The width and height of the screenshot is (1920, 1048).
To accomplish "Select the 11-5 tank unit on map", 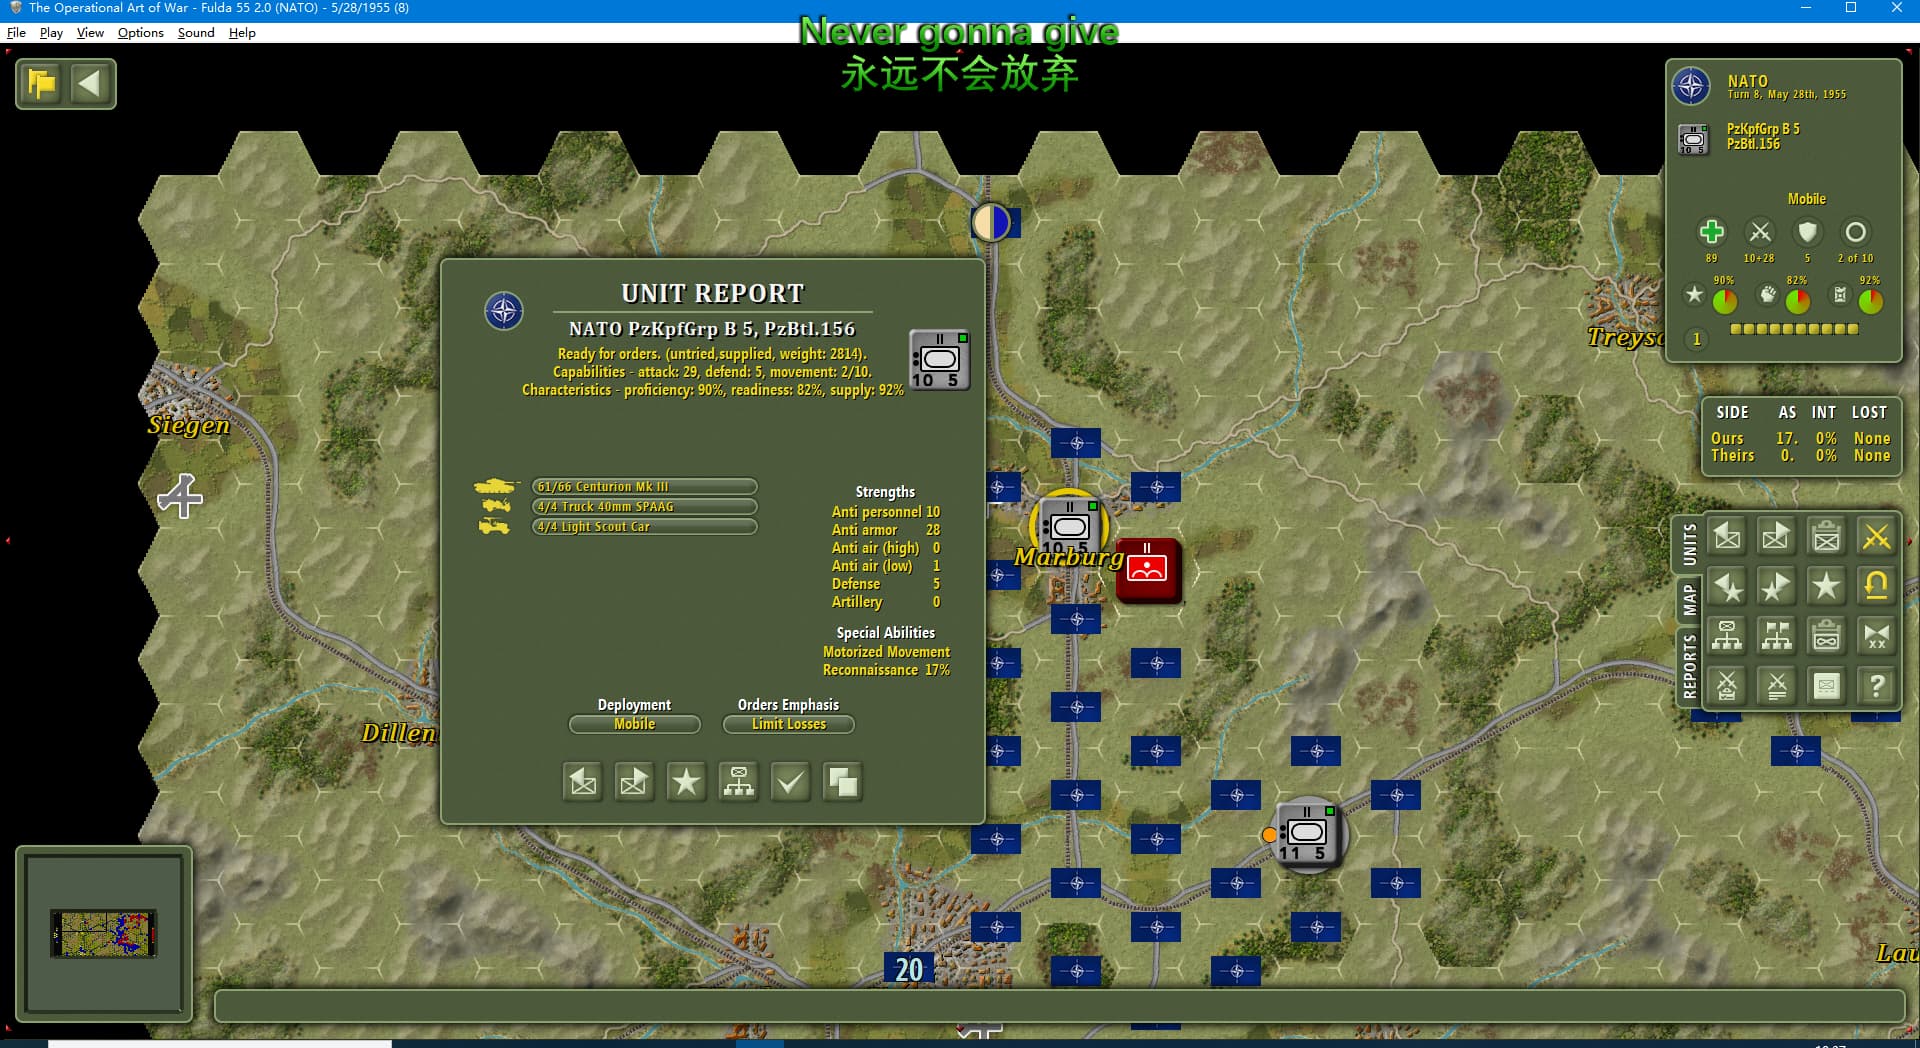I will pos(1306,834).
